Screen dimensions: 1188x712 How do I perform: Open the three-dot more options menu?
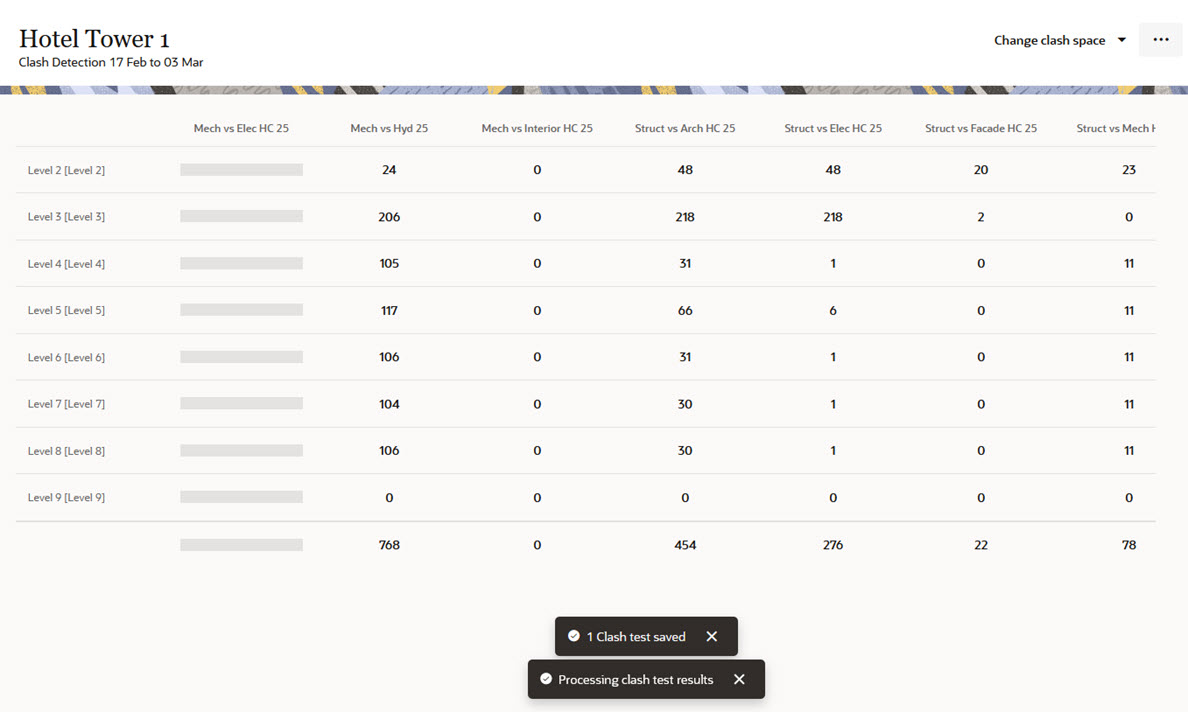[x=1160, y=40]
